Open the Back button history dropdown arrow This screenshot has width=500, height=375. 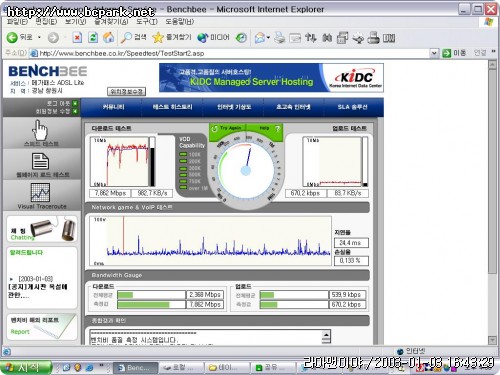coord(39,37)
